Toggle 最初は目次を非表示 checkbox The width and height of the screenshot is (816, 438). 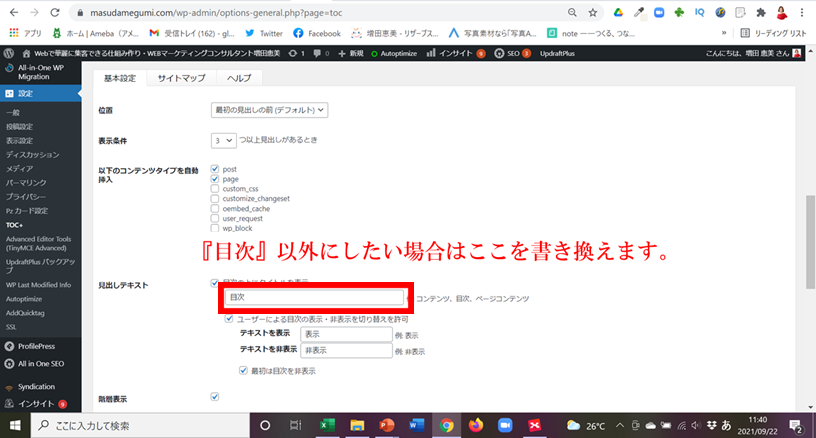(x=243, y=370)
